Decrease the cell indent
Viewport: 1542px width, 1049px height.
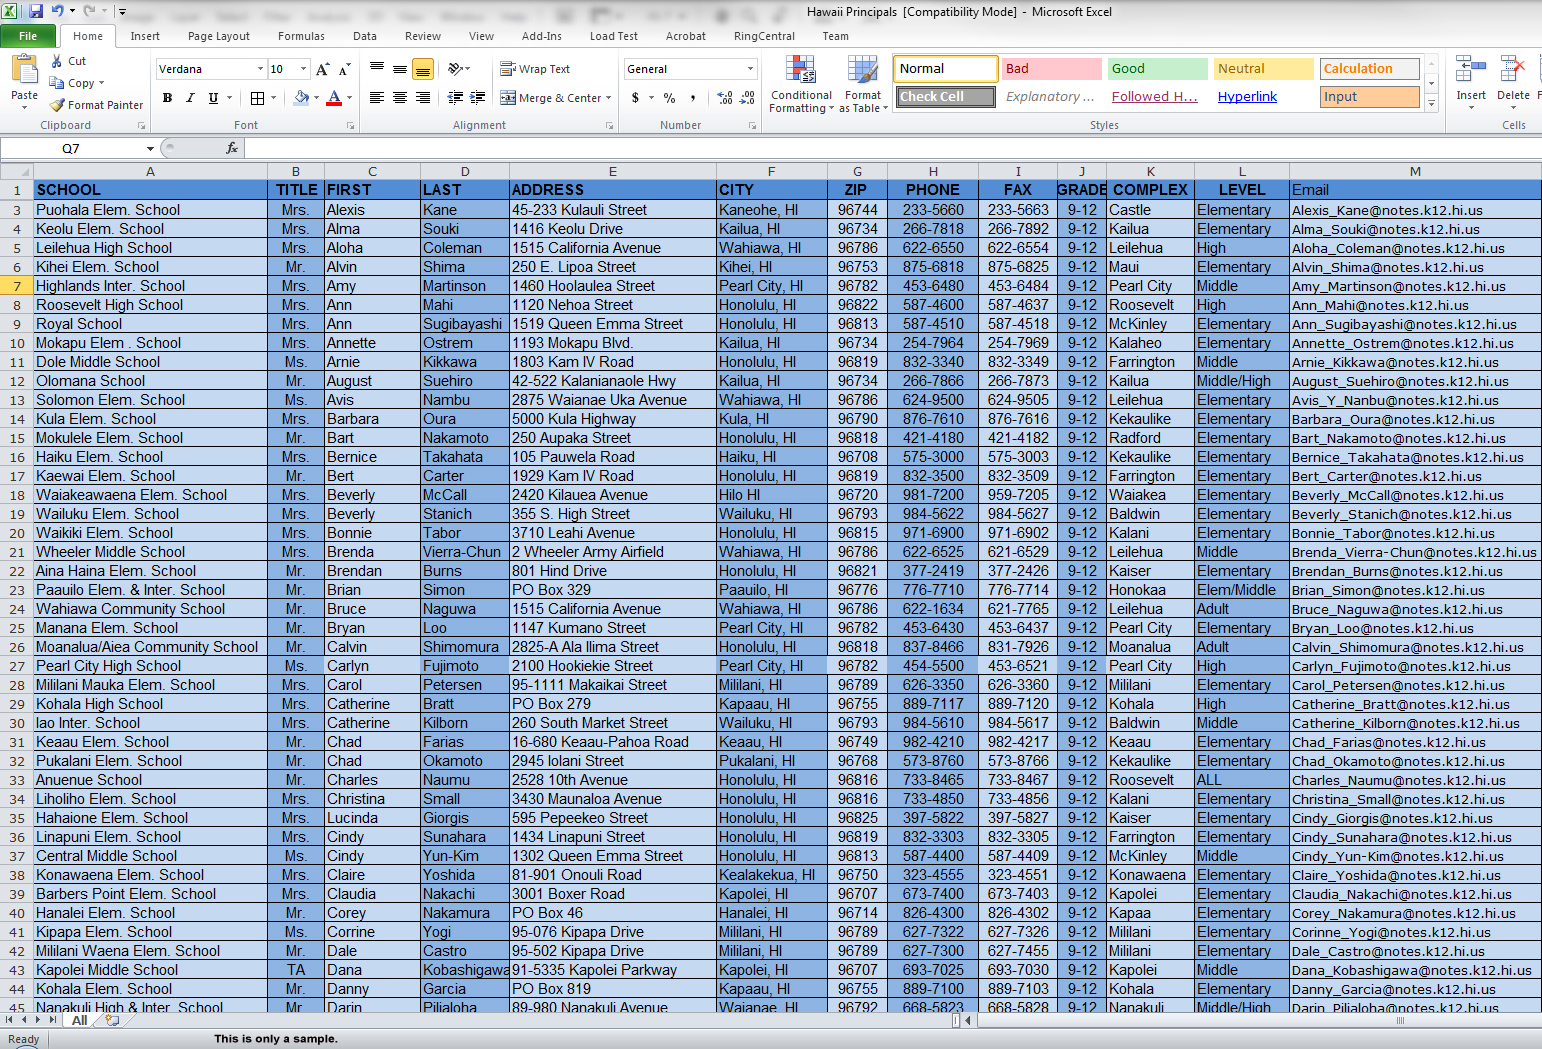pyautogui.click(x=455, y=98)
